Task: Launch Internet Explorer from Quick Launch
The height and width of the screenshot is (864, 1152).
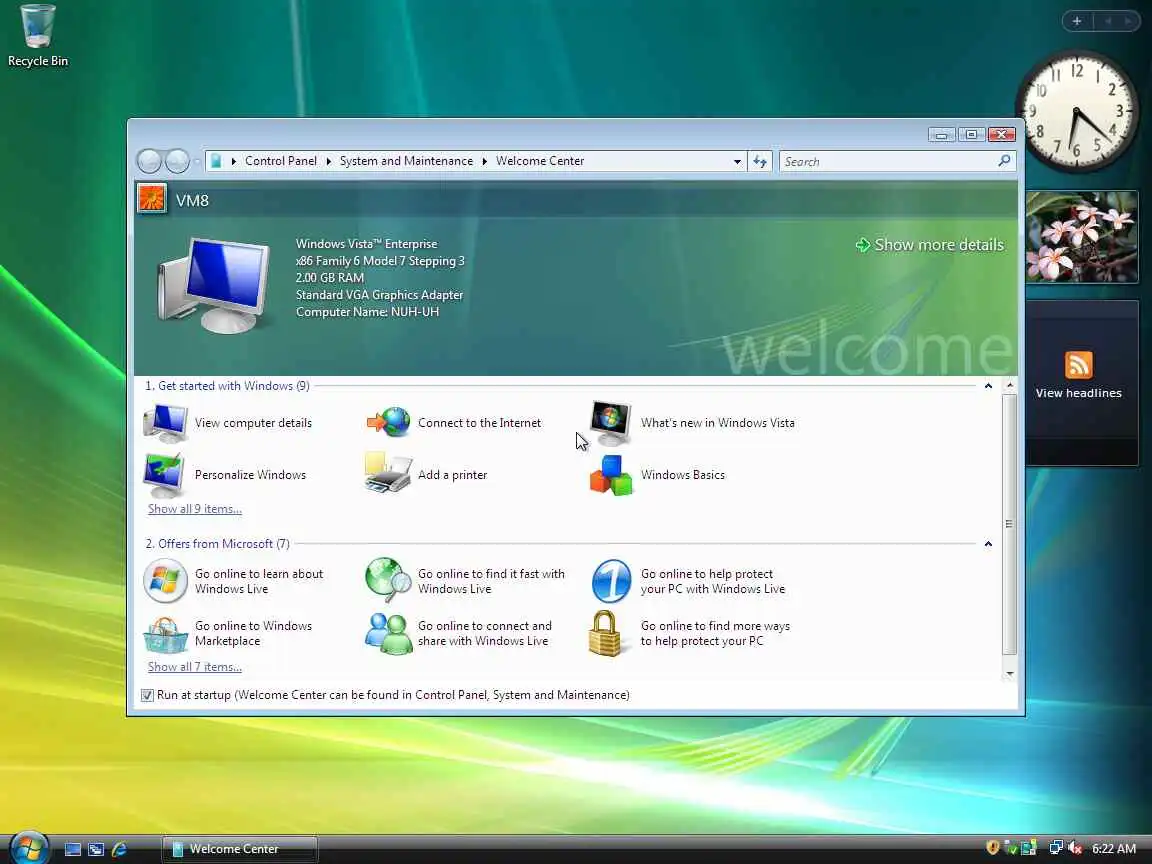Action: coord(119,849)
